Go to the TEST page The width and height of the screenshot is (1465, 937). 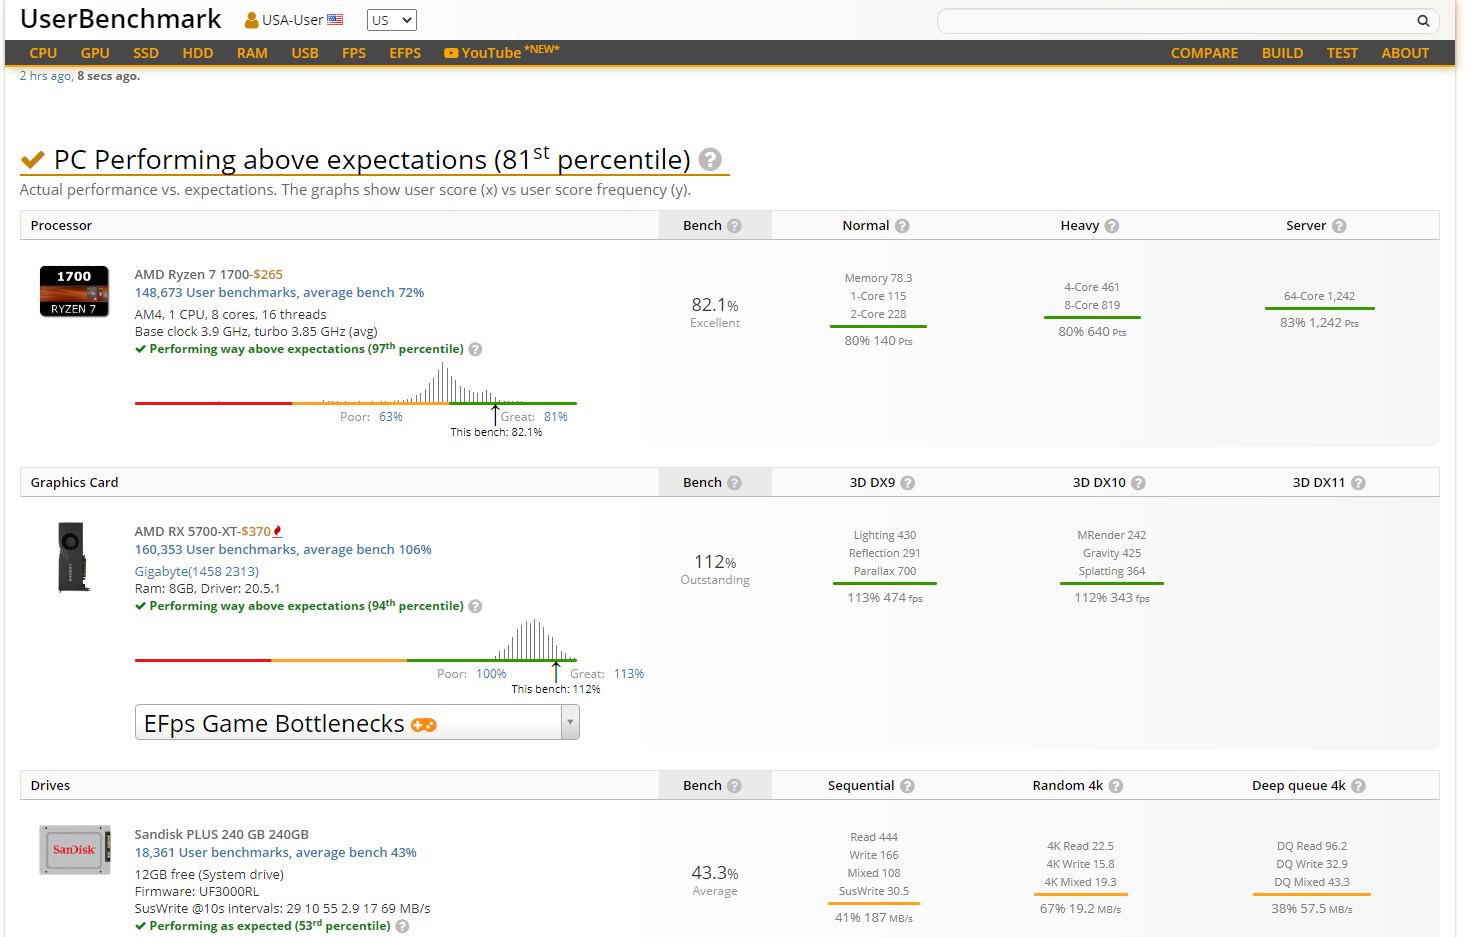[1342, 53]
